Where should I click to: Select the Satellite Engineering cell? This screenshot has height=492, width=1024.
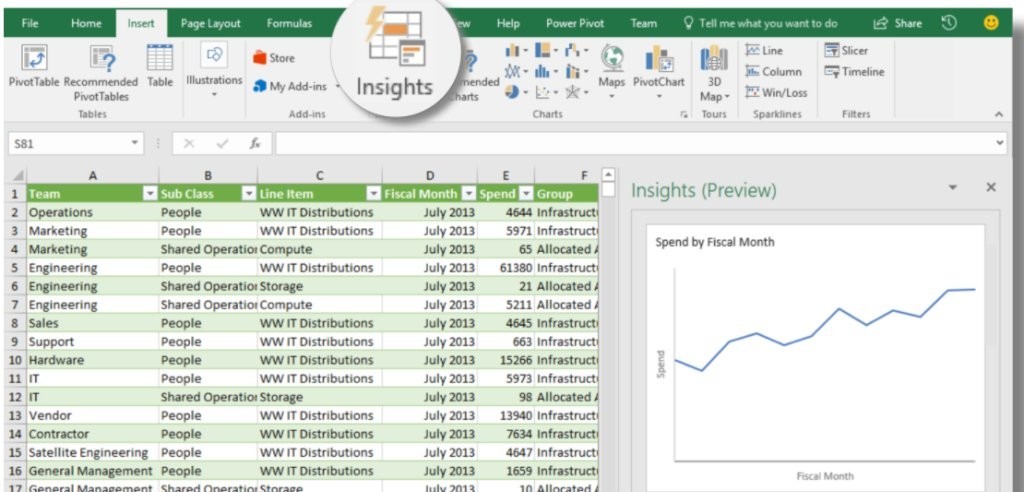[93, 452]
